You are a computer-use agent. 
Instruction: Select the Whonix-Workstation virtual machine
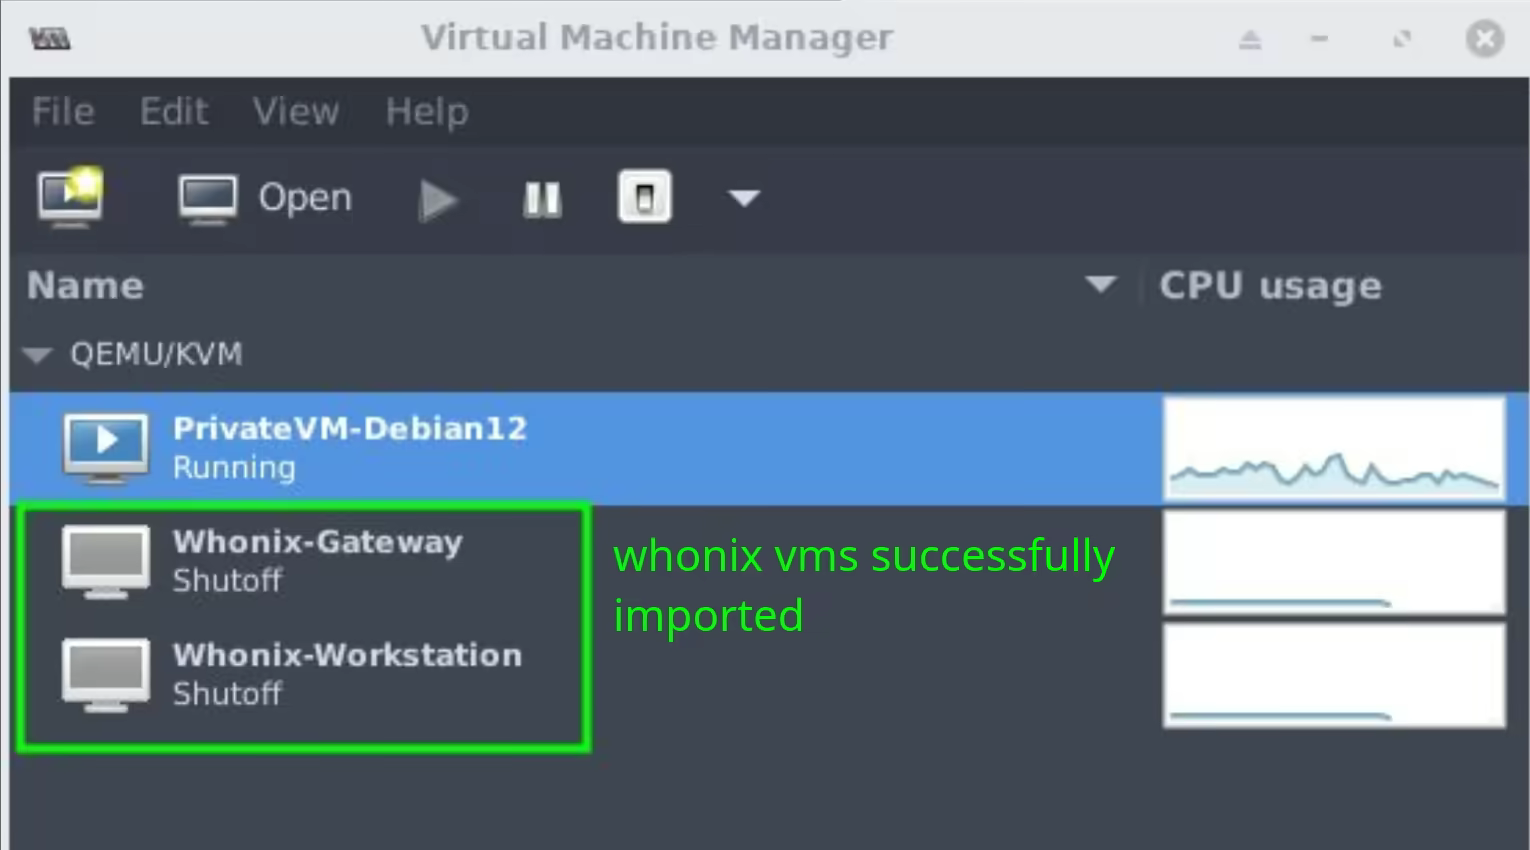click(x=346, y=673)
